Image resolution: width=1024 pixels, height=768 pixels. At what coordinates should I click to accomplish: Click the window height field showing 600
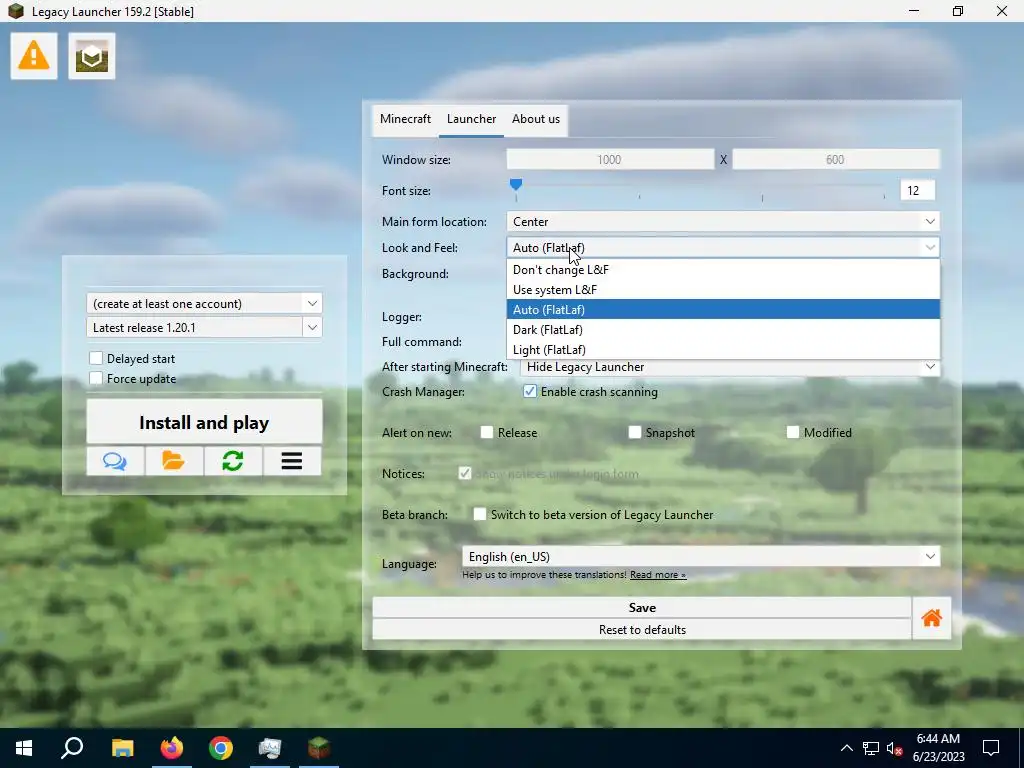click(x=835, y=159)
